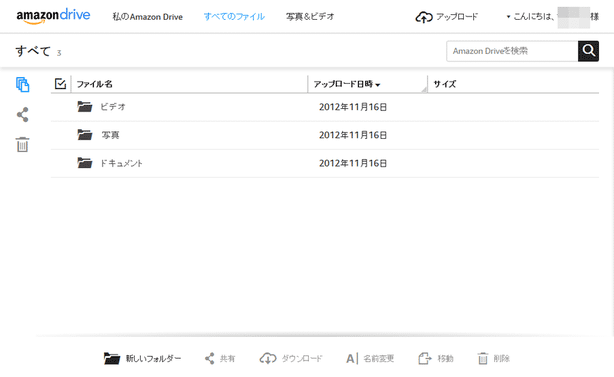Click the magnifier search button

click(x=588, y=51)
